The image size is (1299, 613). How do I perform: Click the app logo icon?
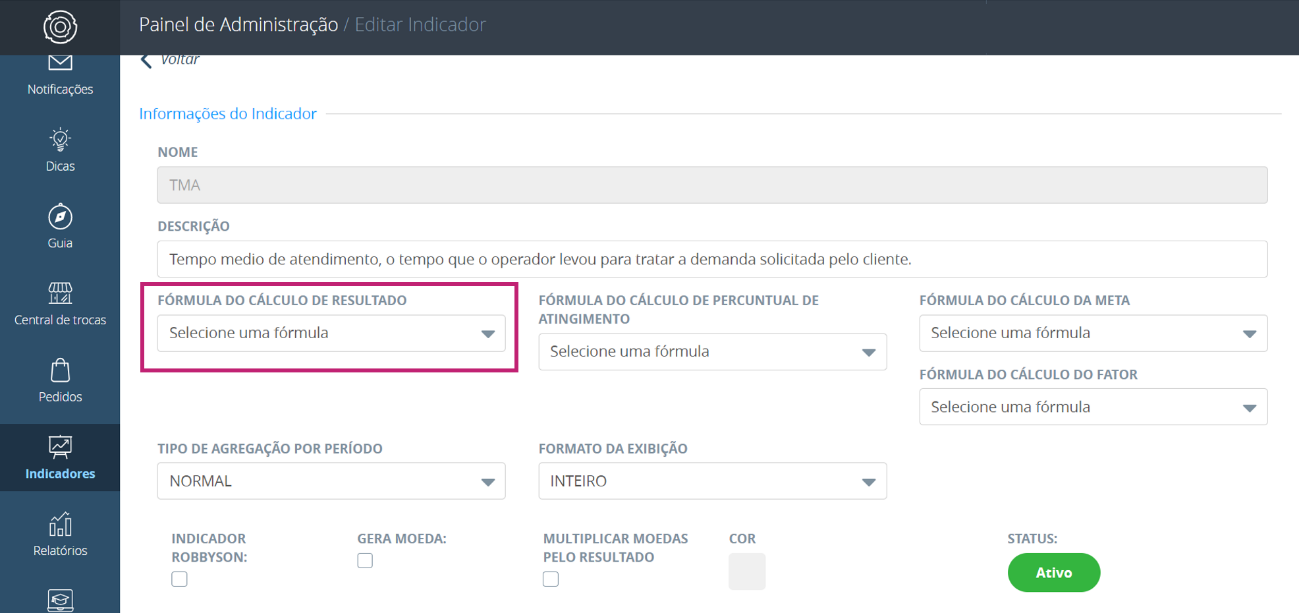[60, 26]
